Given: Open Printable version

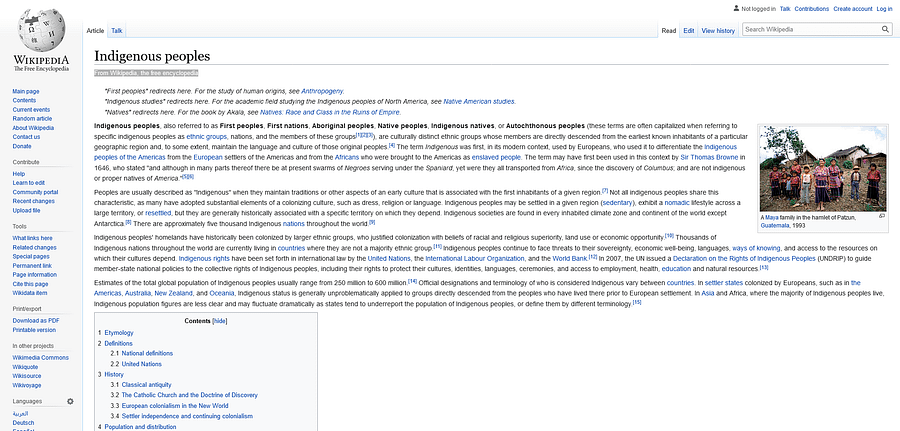Looking at the screenshot, I should tap(34, 330).
